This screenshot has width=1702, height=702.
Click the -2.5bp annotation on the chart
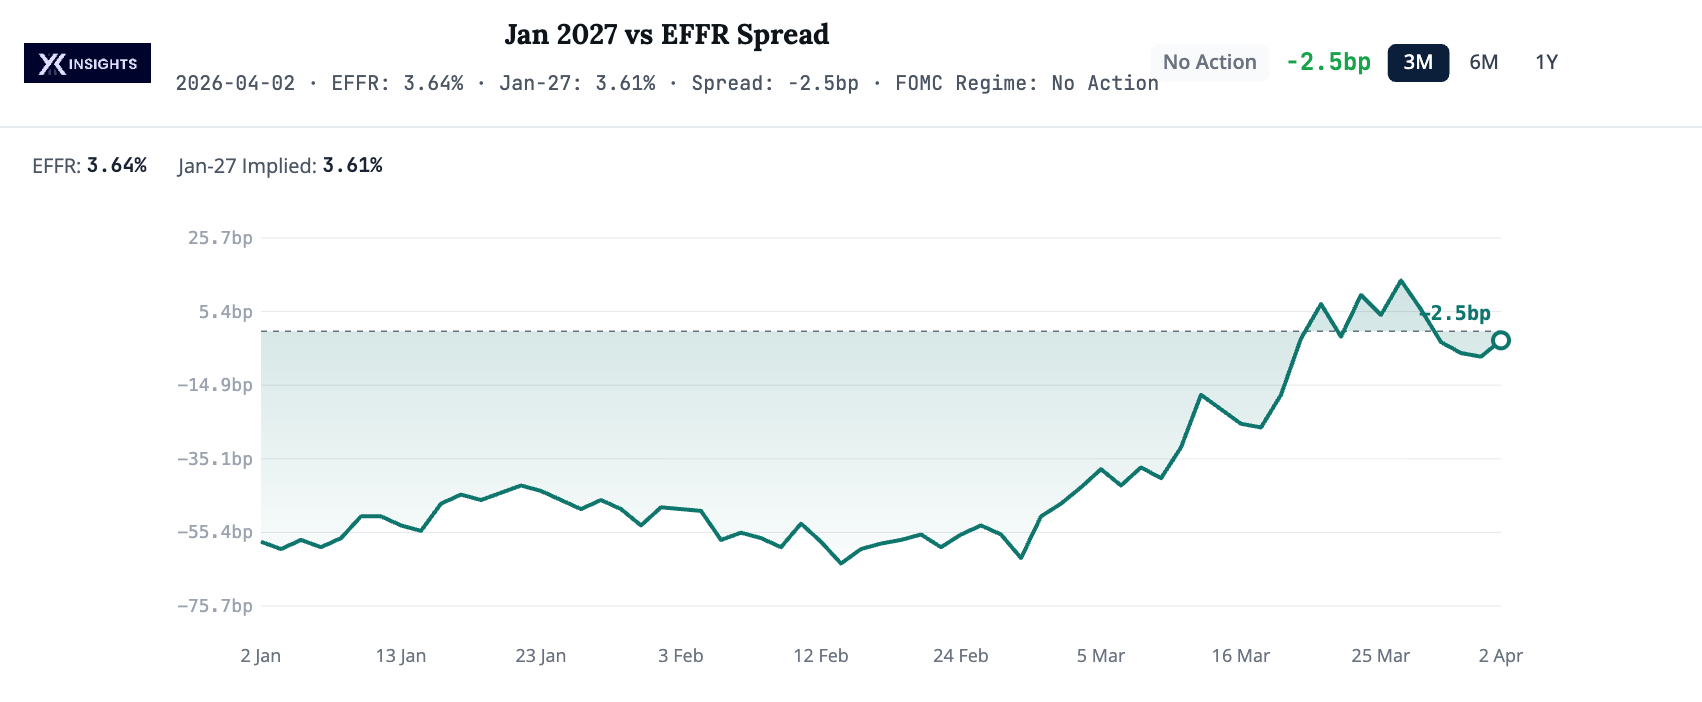(1459, 313)
